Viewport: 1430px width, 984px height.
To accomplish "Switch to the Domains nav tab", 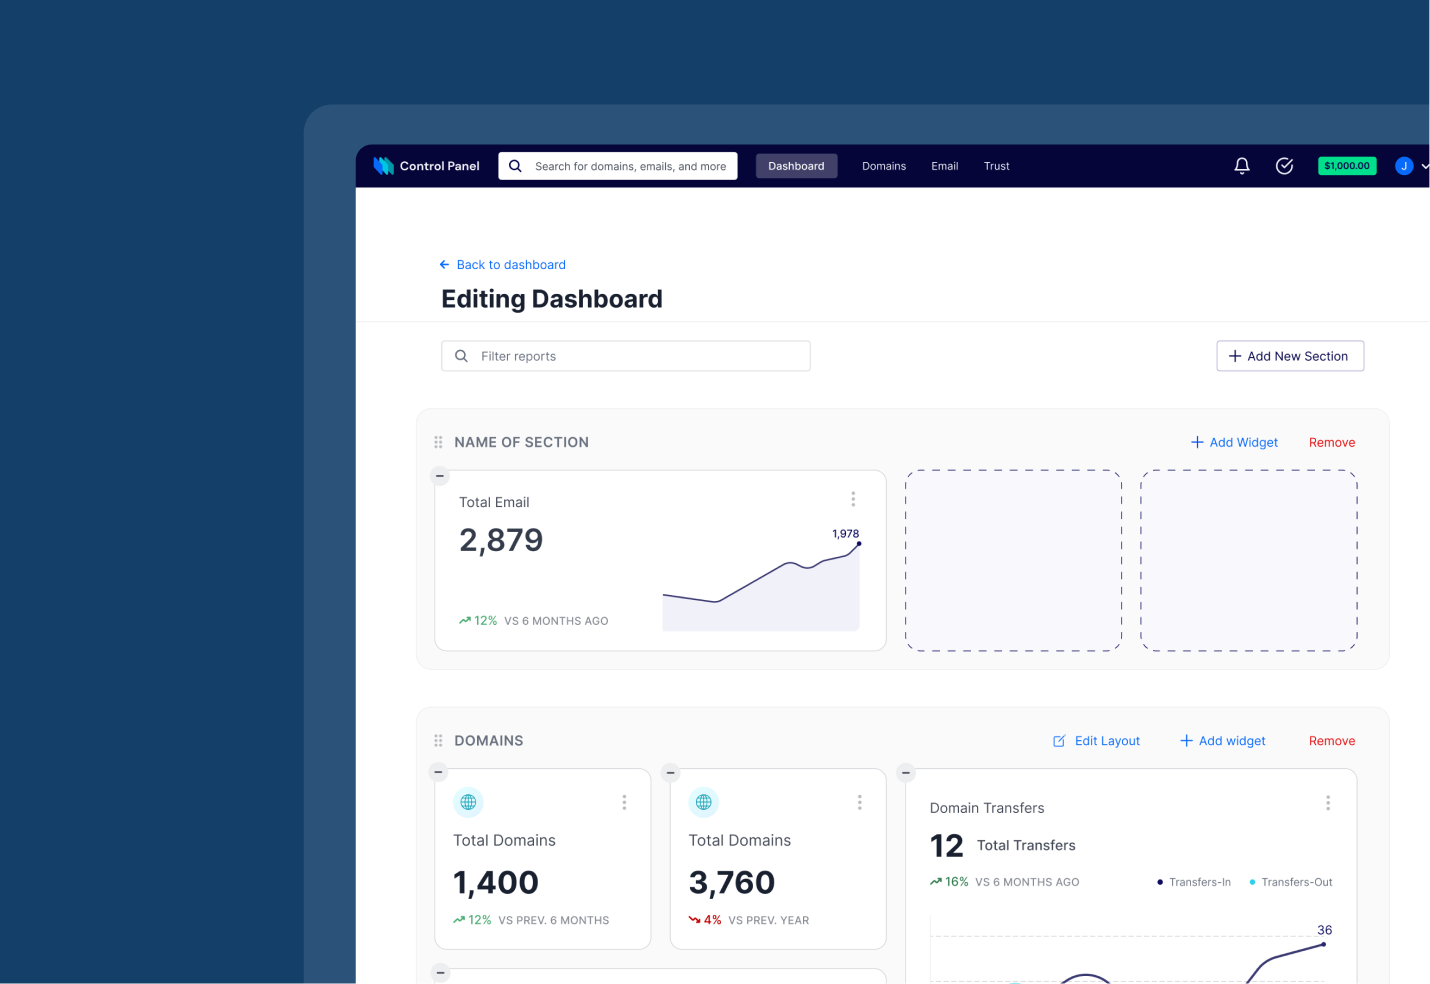I will click(884, 166).
